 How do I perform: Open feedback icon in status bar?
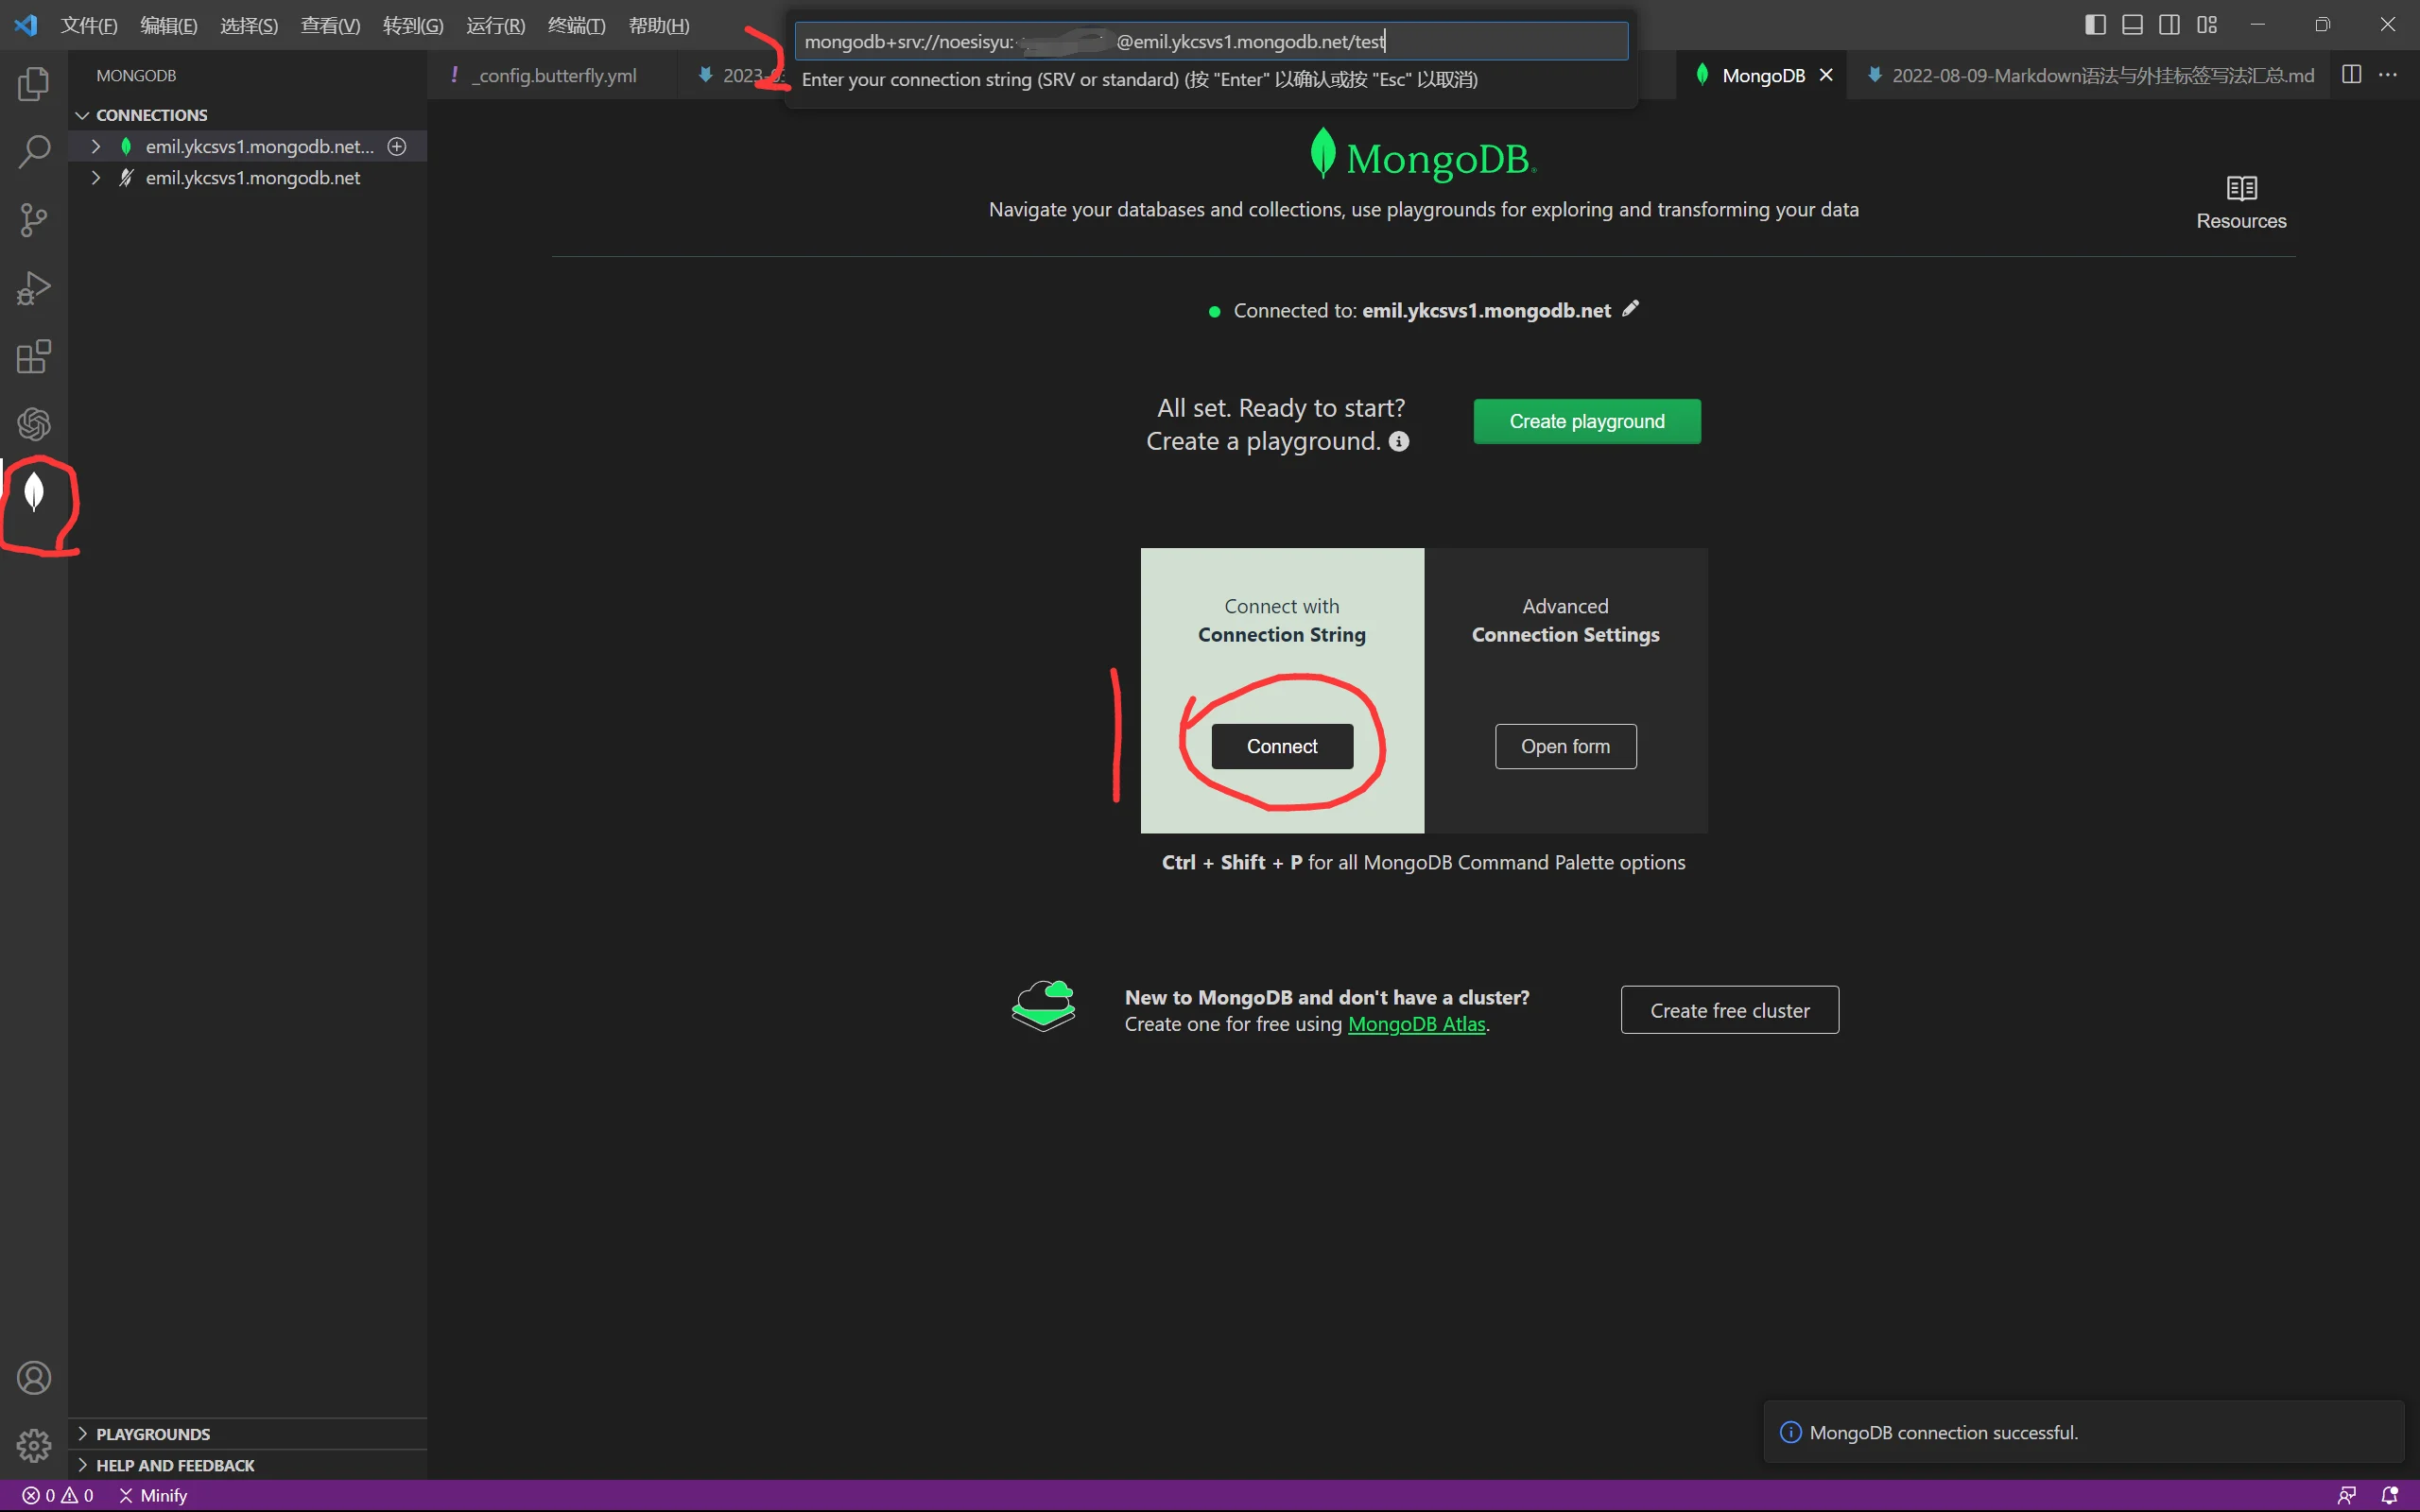pyautogui.click(x=2346, y=1495)
